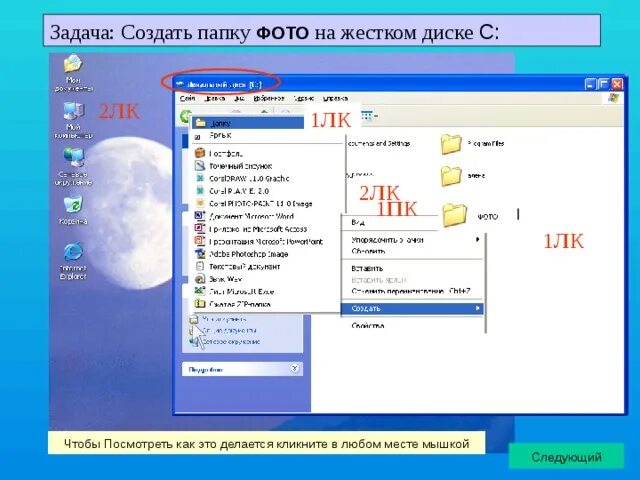Select the Сетевое окружение desktop icon

73,167
